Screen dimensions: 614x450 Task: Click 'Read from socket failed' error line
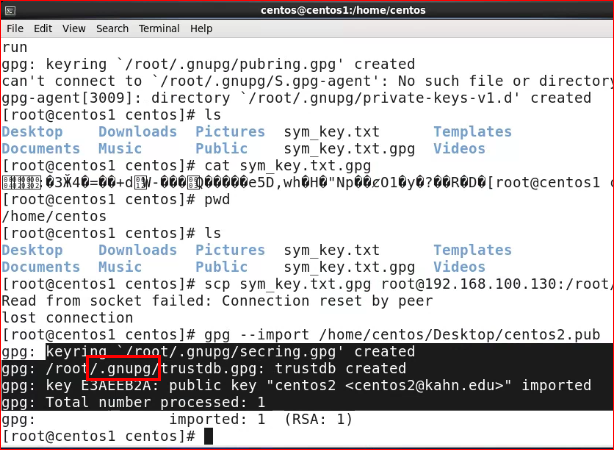click(x=217, y=301)
